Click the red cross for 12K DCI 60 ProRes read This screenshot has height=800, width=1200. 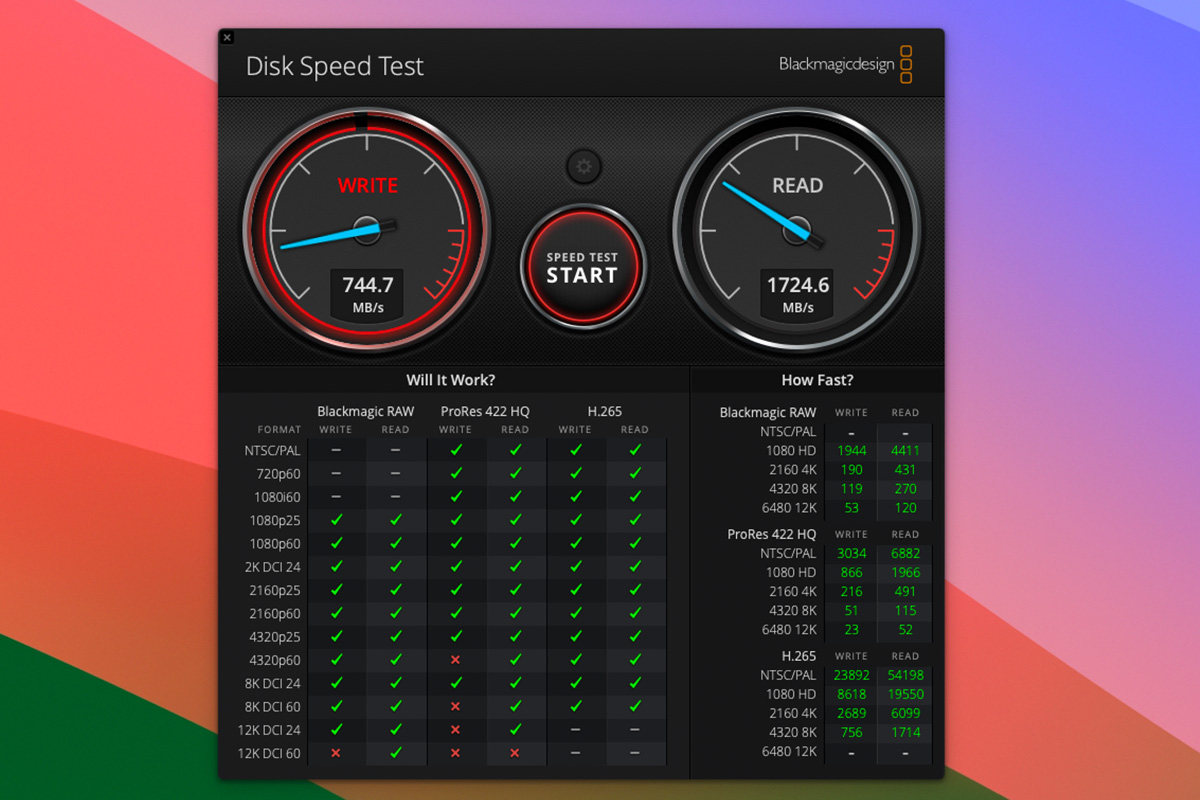[x=515, y=752]
